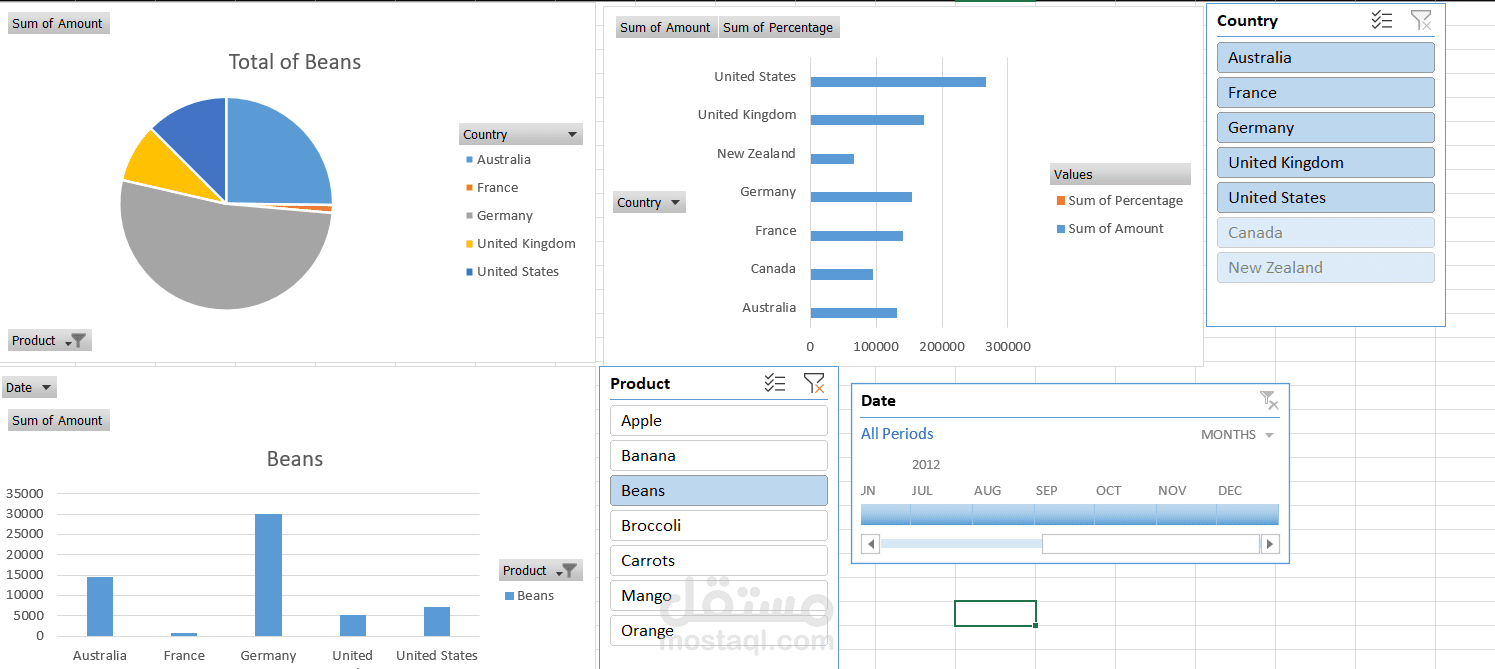The width and height of the screenshot is (1495, 669).
Task: Click the selected green-bordered worksheet cell
Action: (x=995, y=613)
